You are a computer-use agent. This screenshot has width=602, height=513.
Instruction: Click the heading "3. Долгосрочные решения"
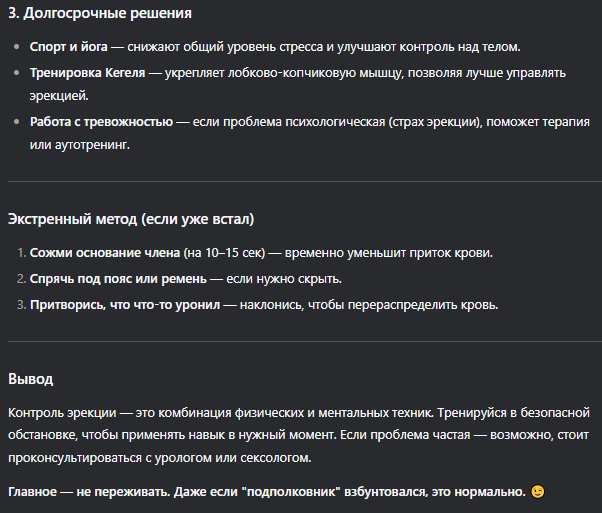click(x=100, y=13)
